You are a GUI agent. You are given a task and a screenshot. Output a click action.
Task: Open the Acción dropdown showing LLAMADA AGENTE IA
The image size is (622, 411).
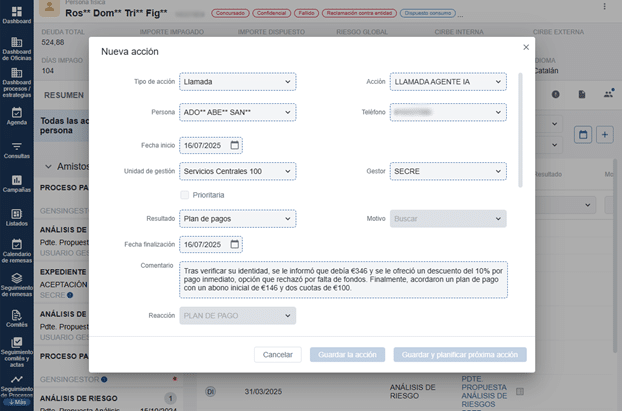448,82
